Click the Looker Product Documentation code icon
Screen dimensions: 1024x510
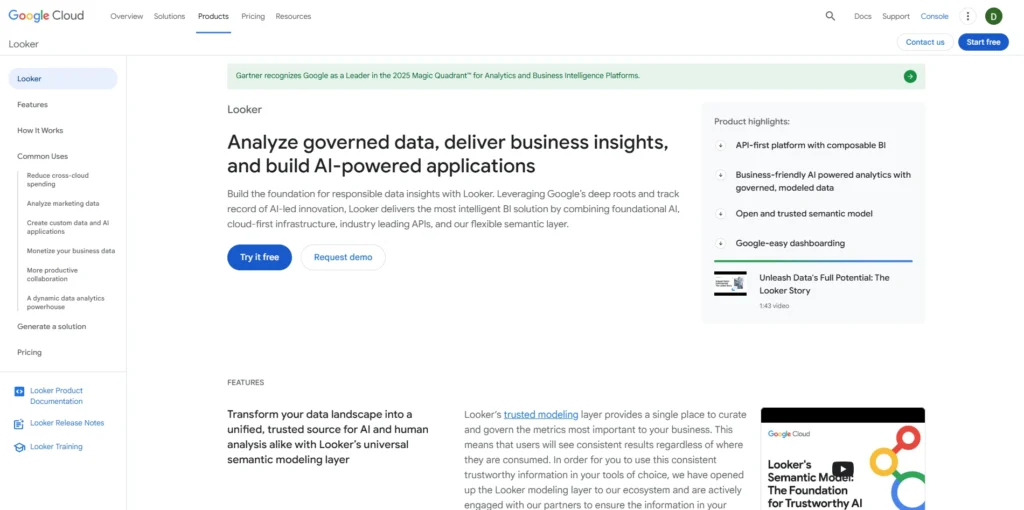[19, 391]
